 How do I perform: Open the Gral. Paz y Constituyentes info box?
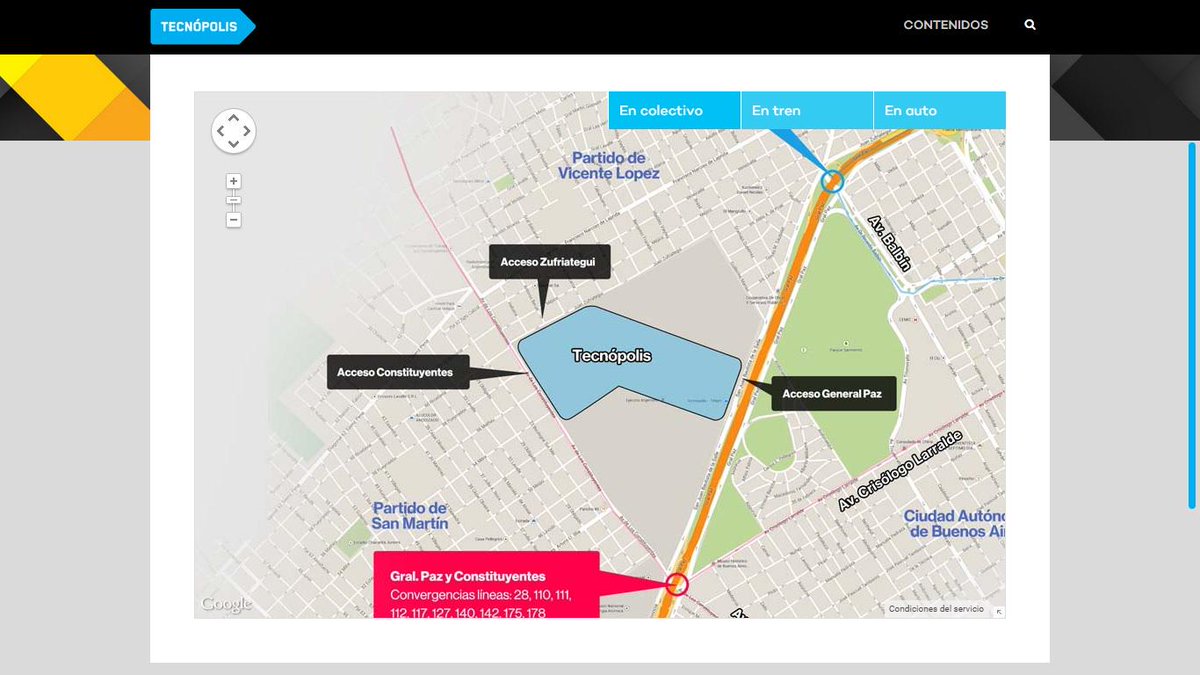pos(486,585)
